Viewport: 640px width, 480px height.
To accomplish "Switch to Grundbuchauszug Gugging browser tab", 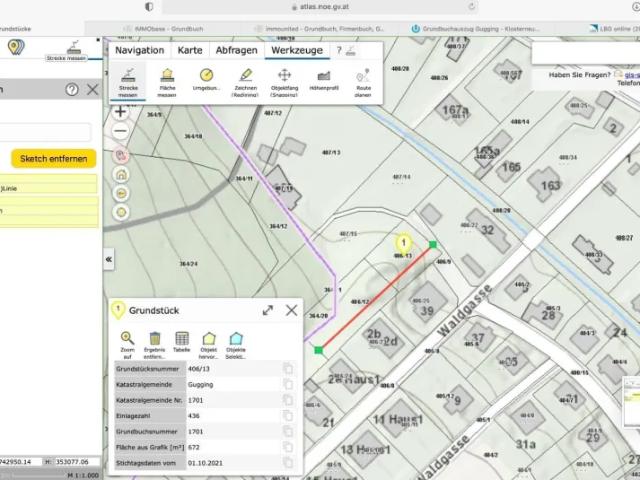I will pyautogui.click(x=476, y=29).
